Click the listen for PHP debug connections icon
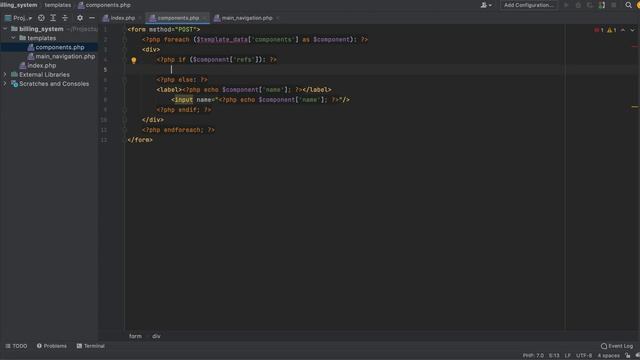This screenshot has width=640, height=360. [602, 5]
